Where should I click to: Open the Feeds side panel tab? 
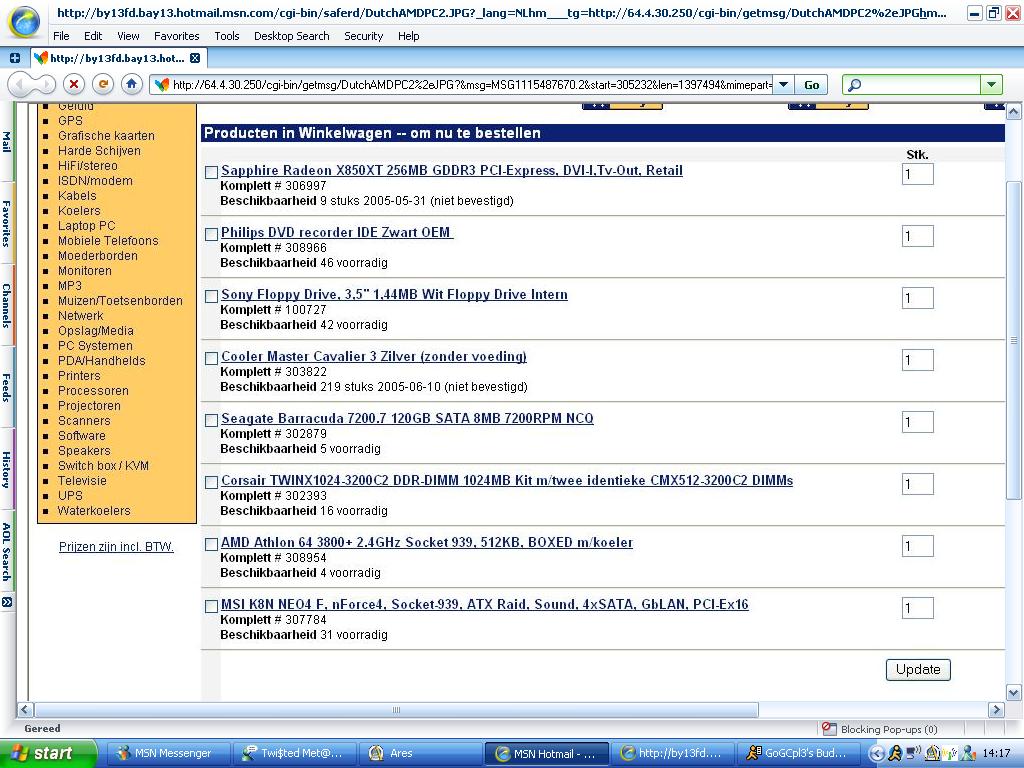click(7, 387)
